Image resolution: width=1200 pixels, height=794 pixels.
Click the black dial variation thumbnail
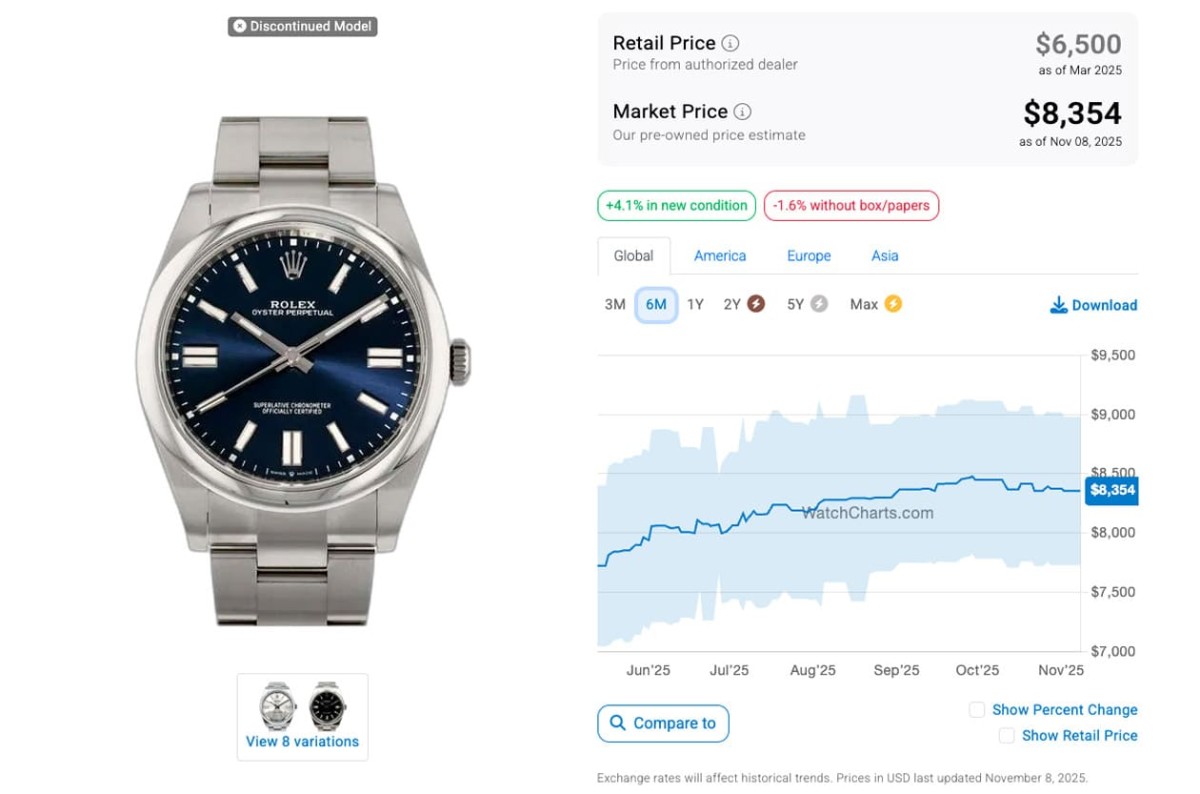click(326, 706)
